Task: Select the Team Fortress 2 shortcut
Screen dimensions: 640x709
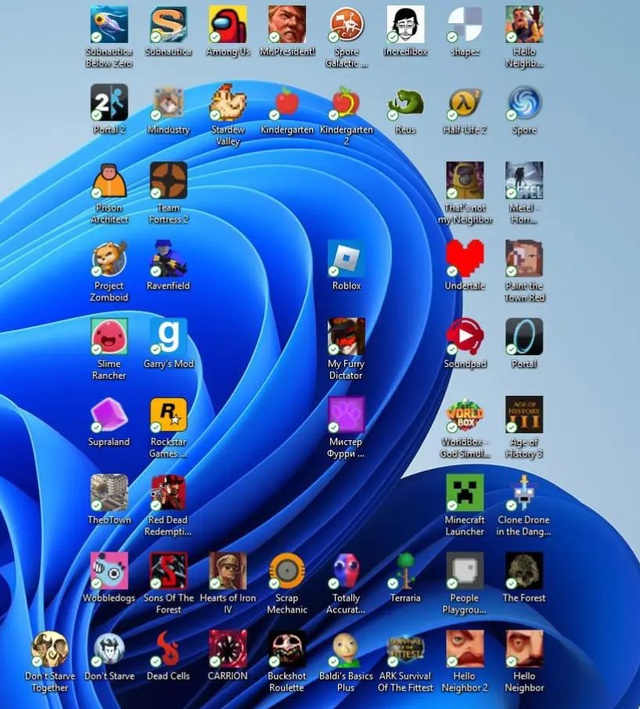Action: click(x=168, y=180)
